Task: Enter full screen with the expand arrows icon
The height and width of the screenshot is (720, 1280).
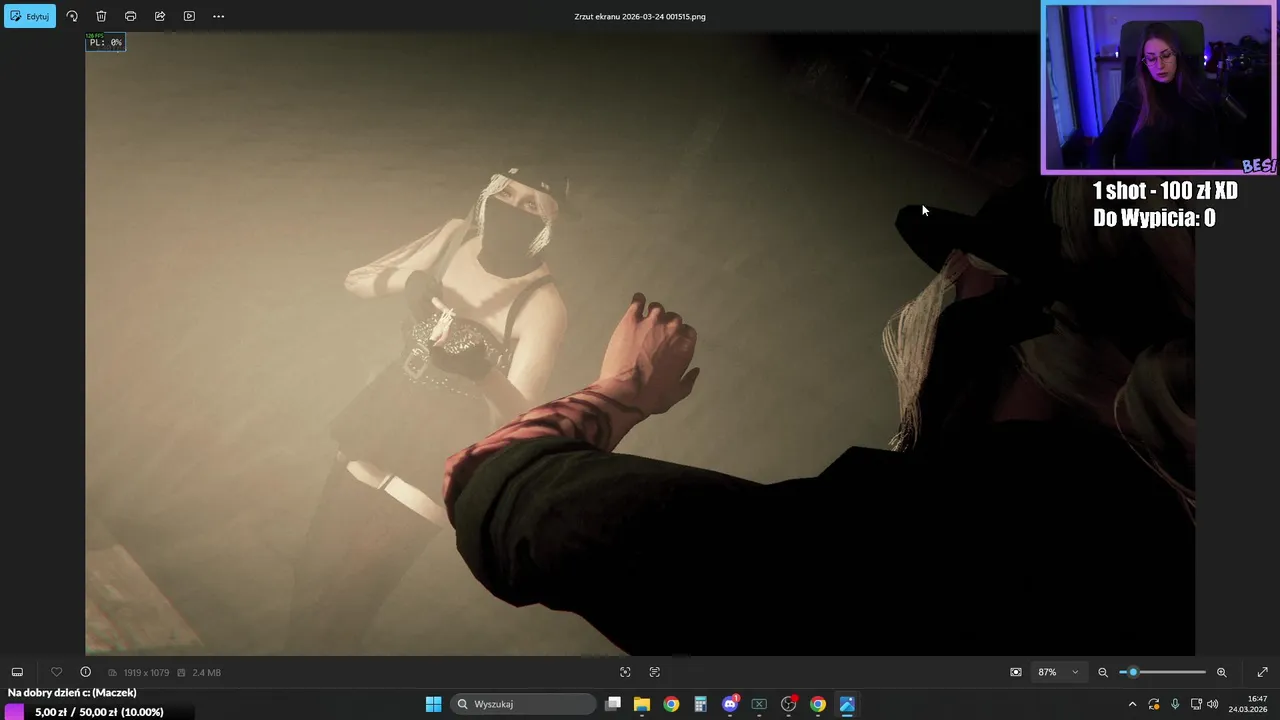Action: [x=1262, y=672]
